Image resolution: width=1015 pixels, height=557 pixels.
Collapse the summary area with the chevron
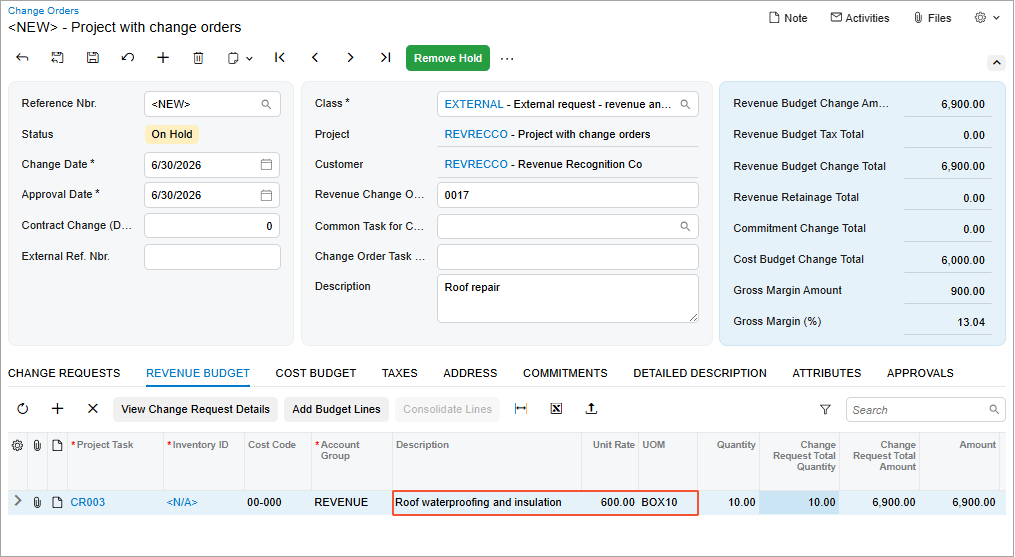pyautogui.click(x=996, y=63)
